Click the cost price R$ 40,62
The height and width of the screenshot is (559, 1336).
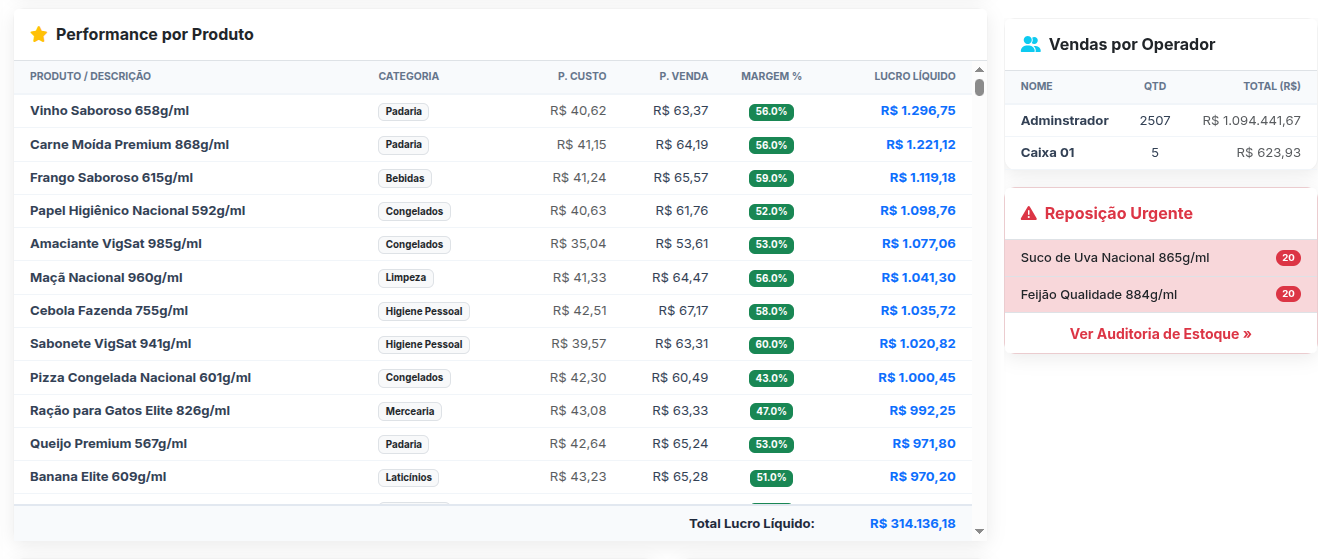(578, 111)
